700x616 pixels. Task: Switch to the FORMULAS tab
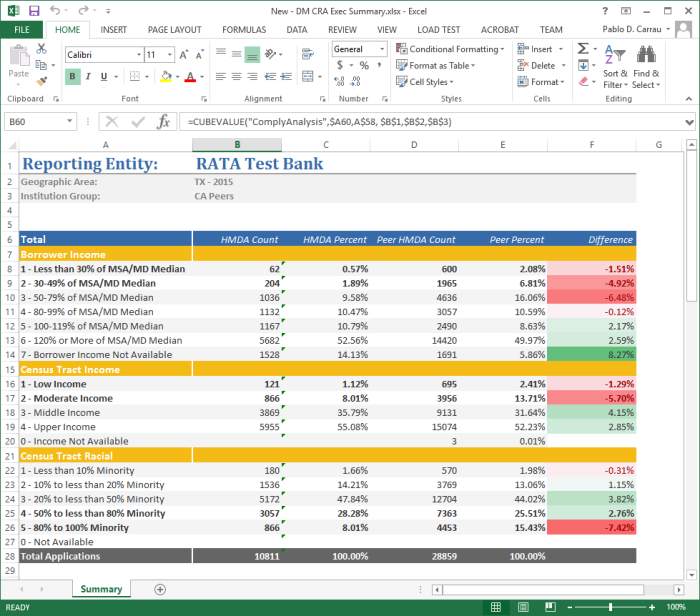point(244,29)
